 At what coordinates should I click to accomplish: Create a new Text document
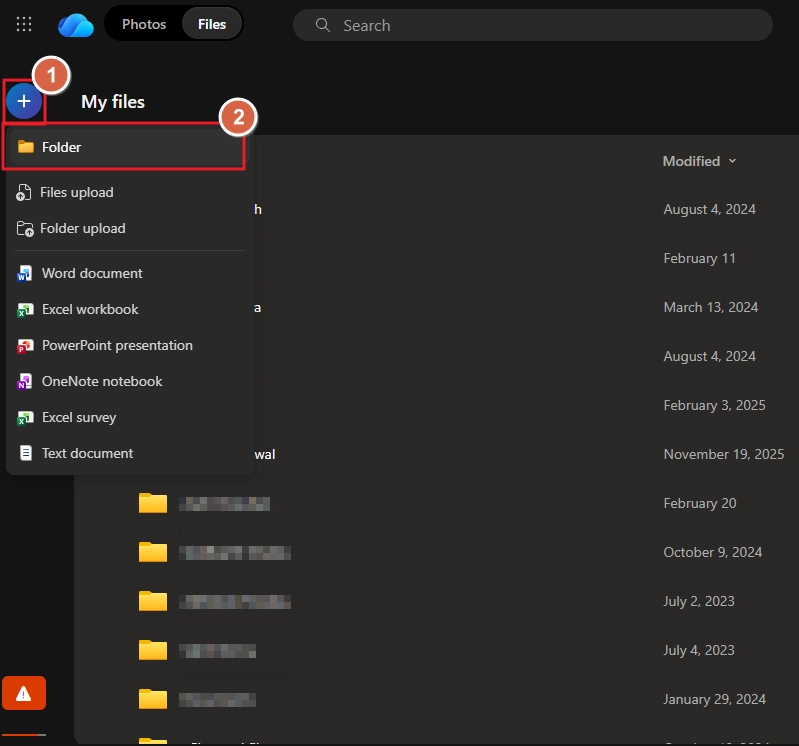click(130, 453)
